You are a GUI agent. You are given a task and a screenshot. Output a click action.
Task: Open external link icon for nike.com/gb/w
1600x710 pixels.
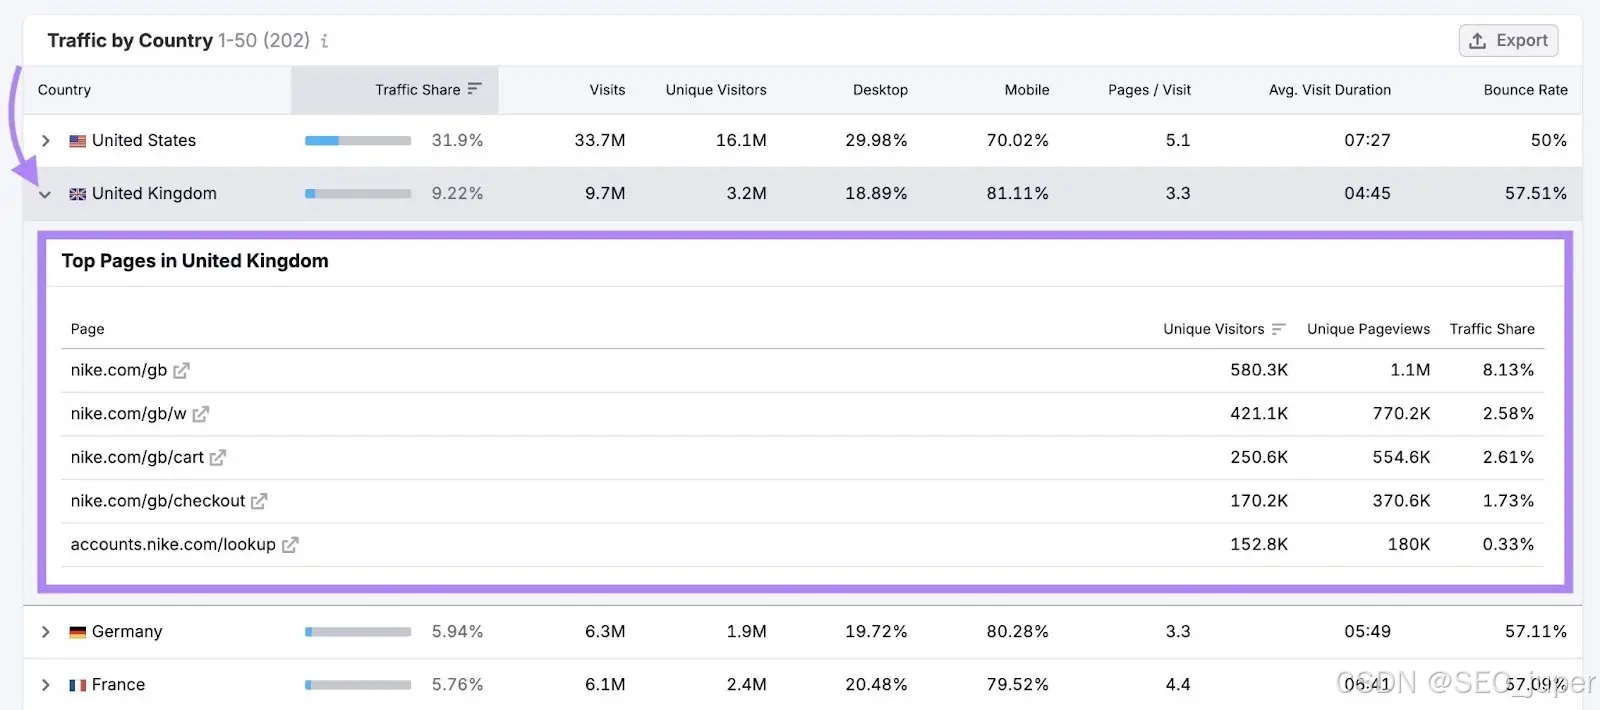(x=201, y=414)
